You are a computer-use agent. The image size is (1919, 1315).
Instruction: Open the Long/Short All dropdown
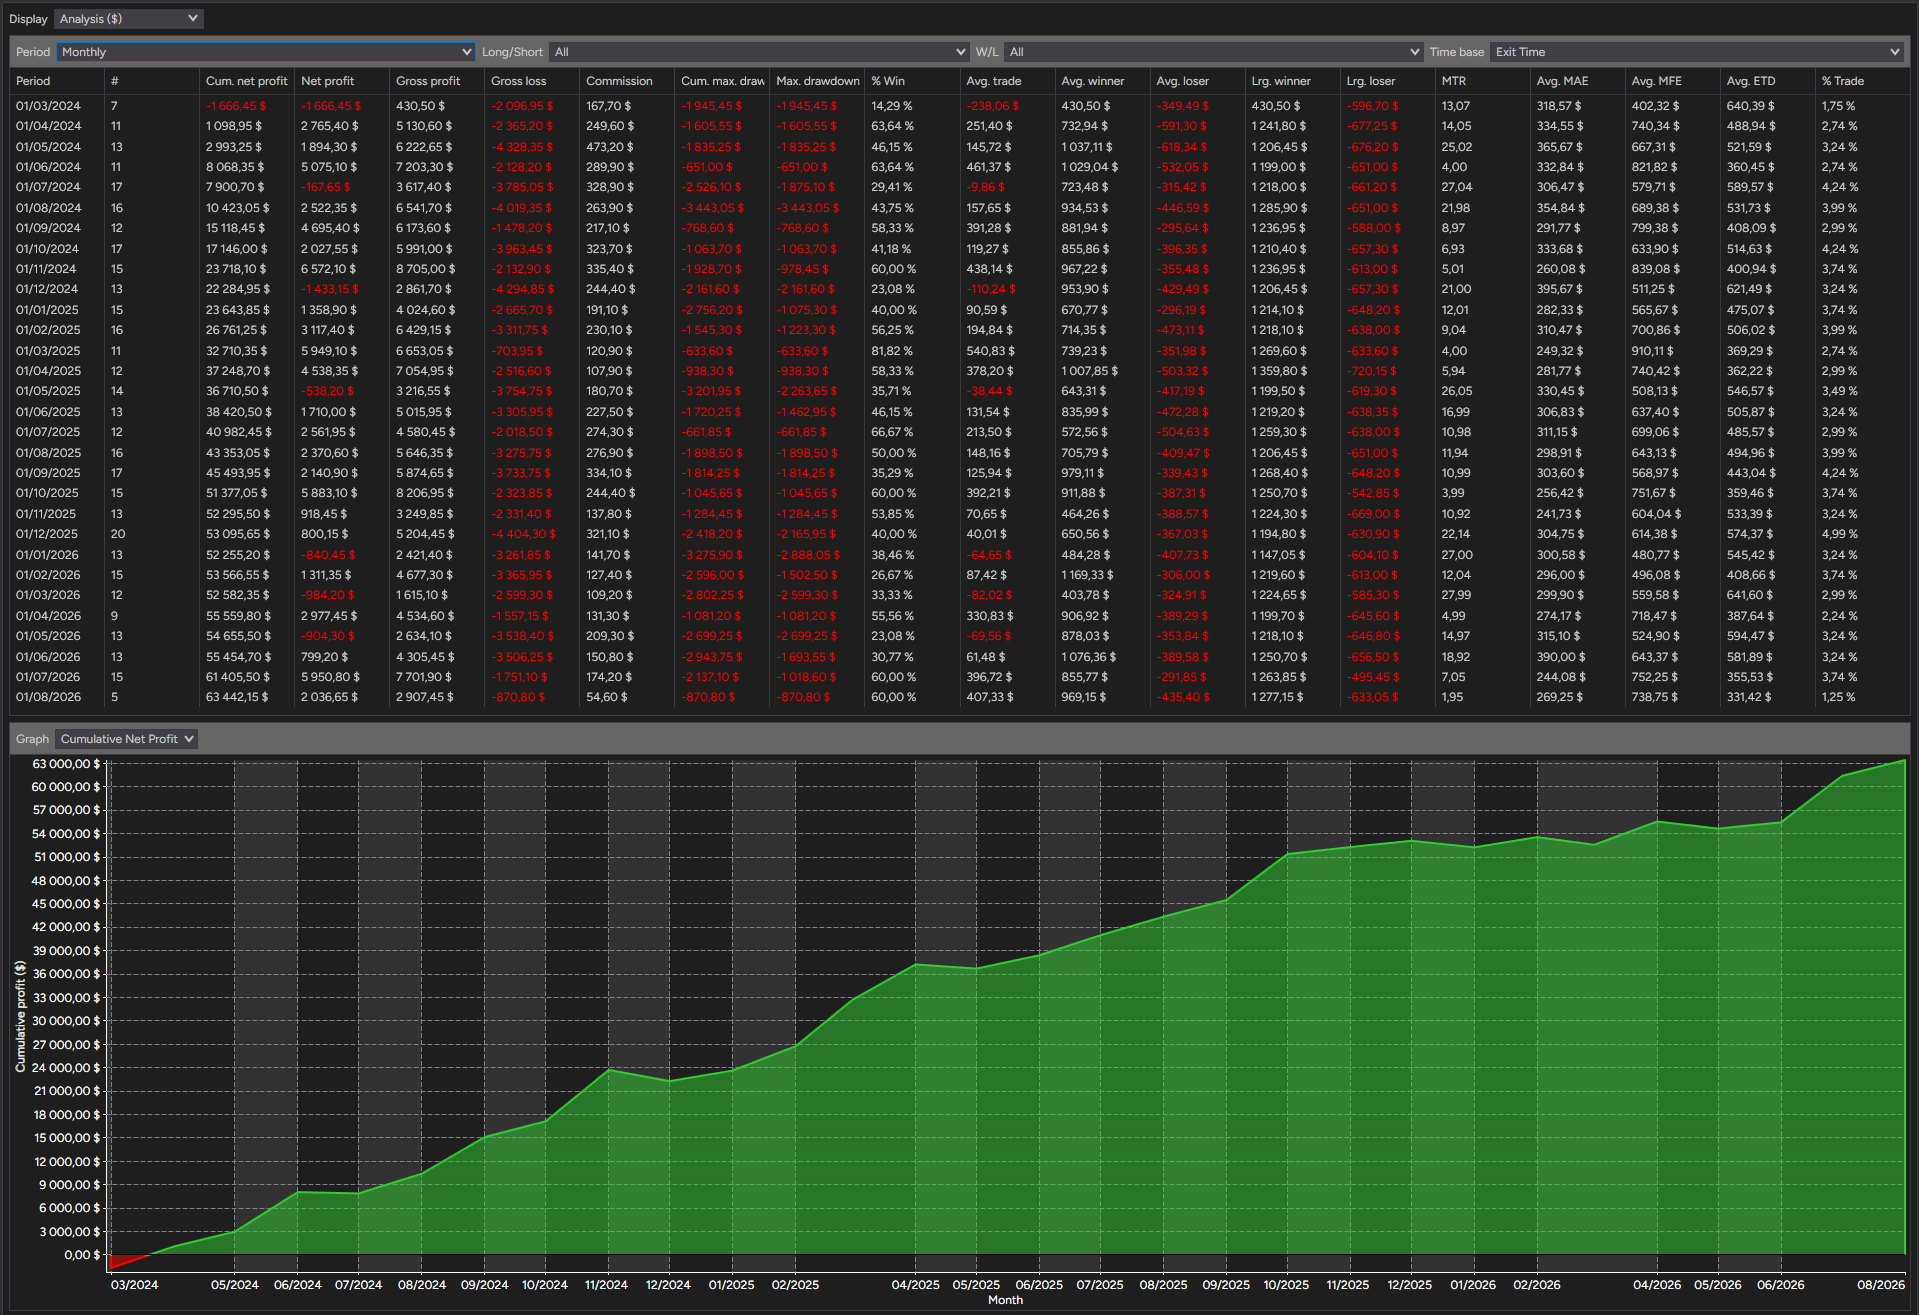click(x=759, y=52)
